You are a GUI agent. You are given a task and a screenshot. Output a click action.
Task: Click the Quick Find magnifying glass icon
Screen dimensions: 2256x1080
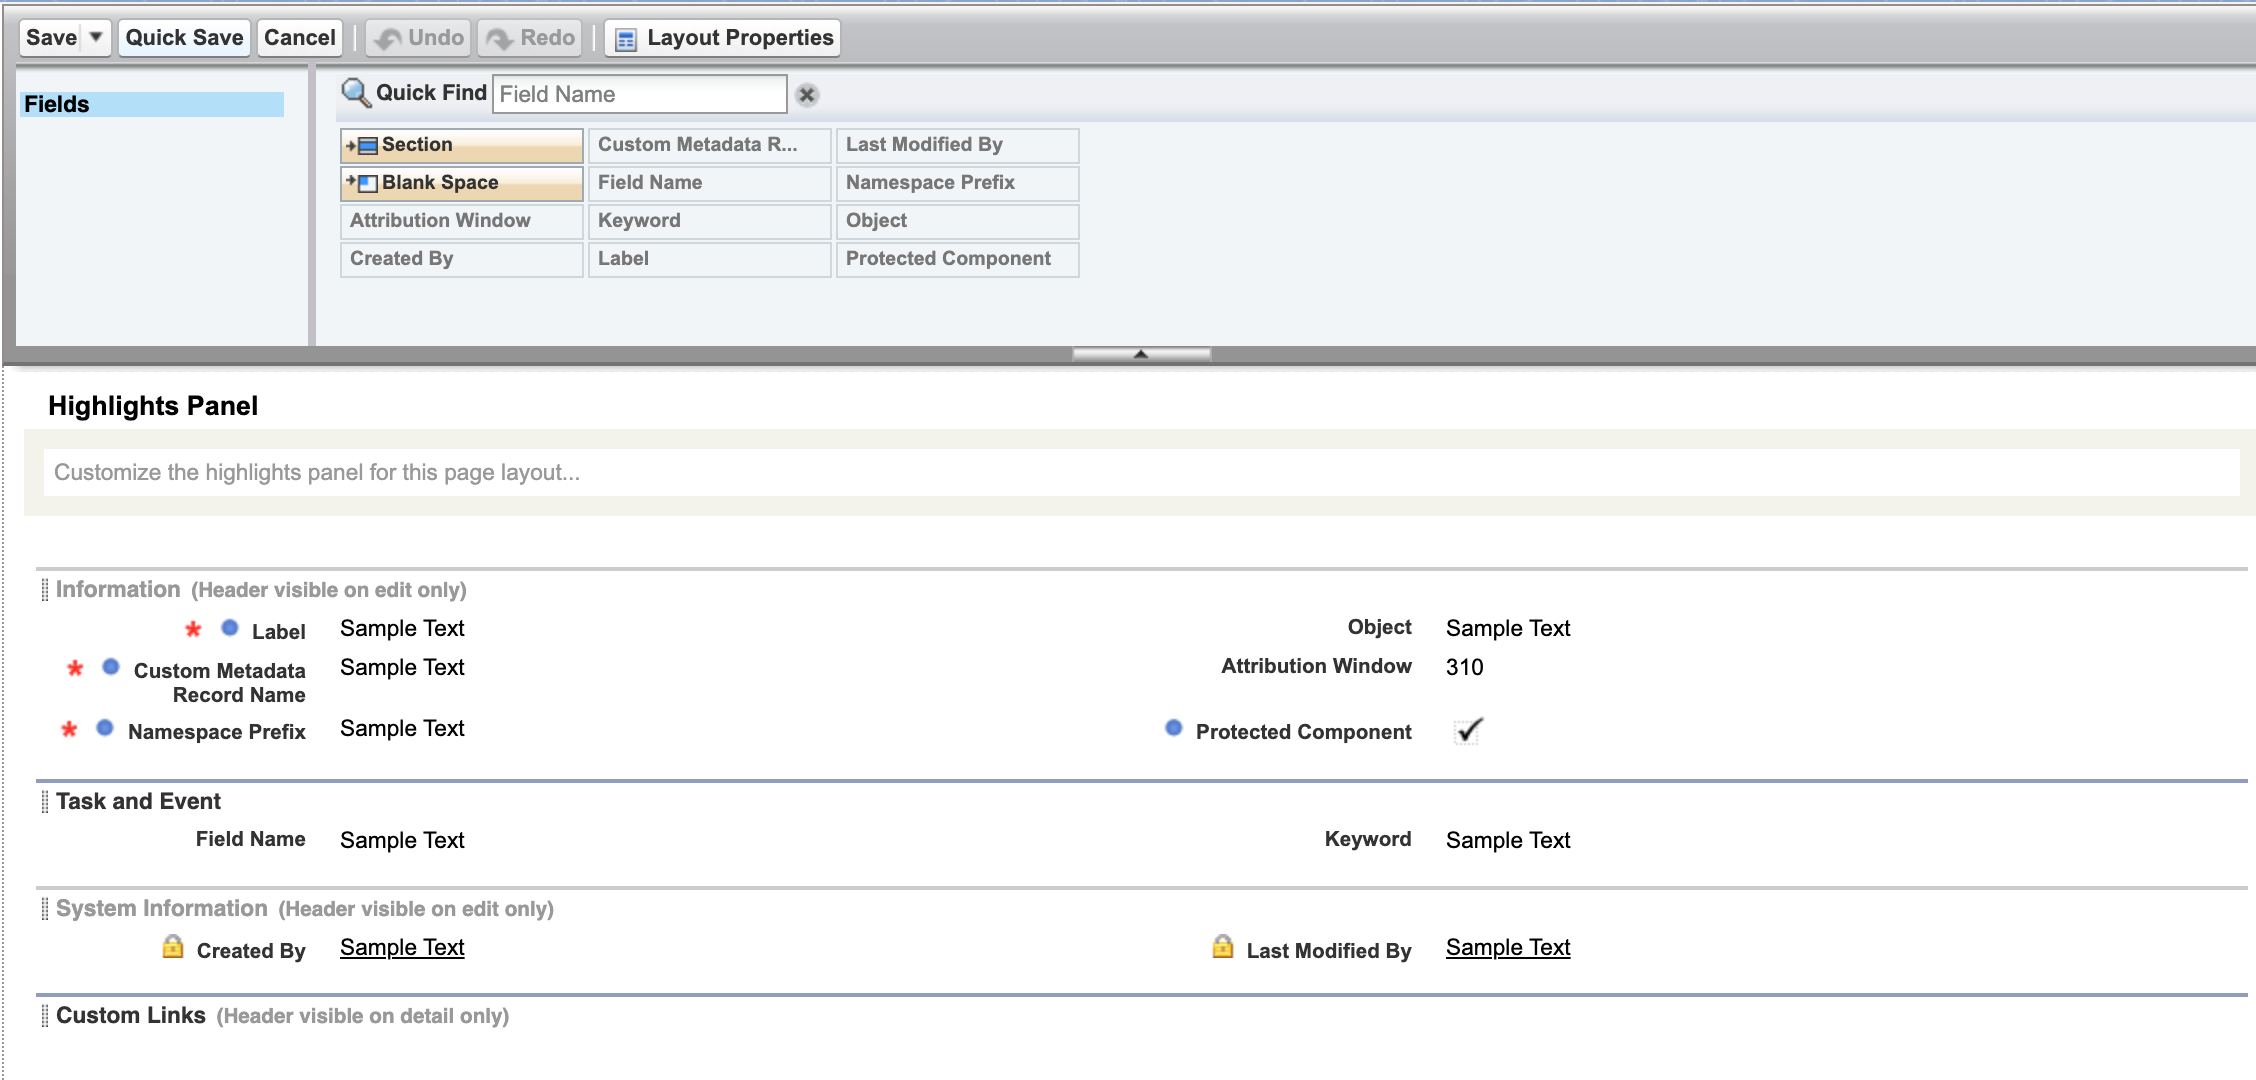tap(355, 91)
